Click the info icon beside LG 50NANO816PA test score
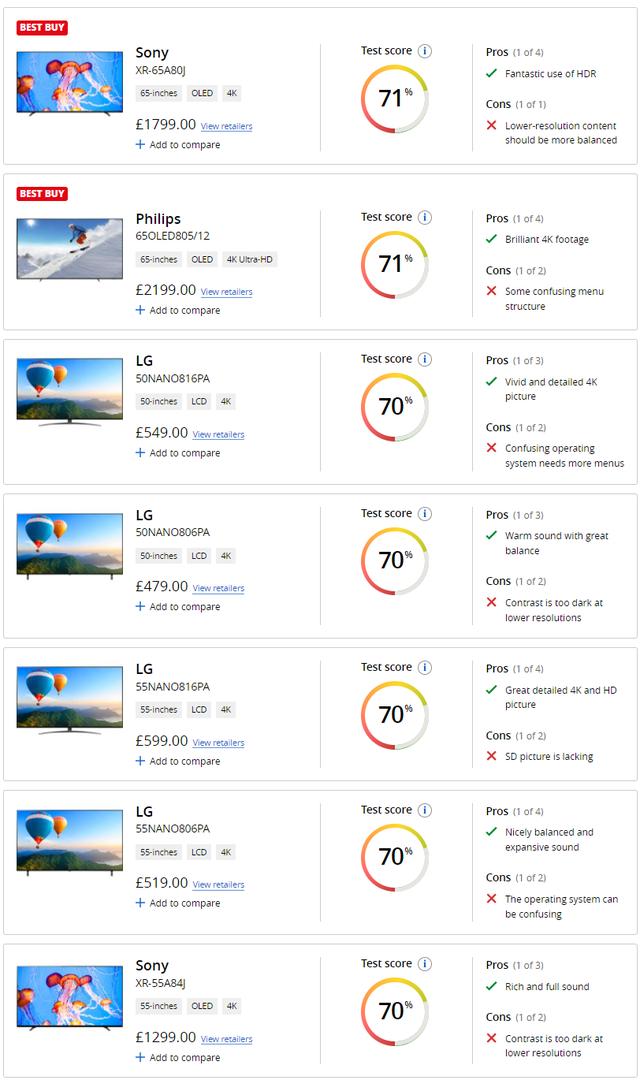Viewport: 640px width, 1080px height. [x=425, y=360]
